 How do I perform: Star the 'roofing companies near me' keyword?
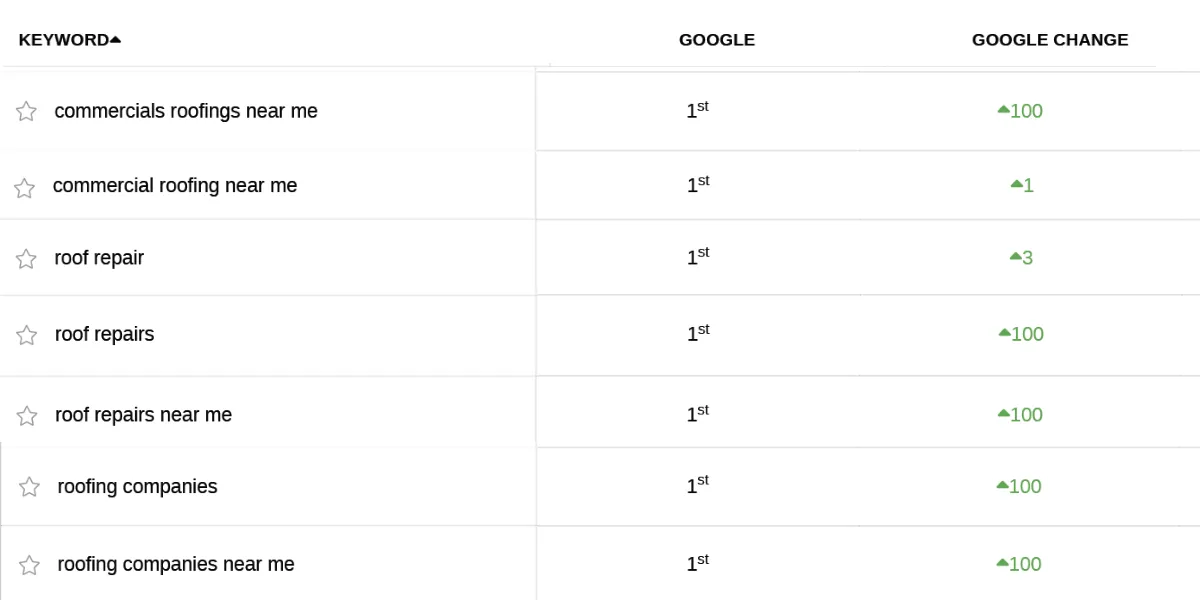(29, 565)
